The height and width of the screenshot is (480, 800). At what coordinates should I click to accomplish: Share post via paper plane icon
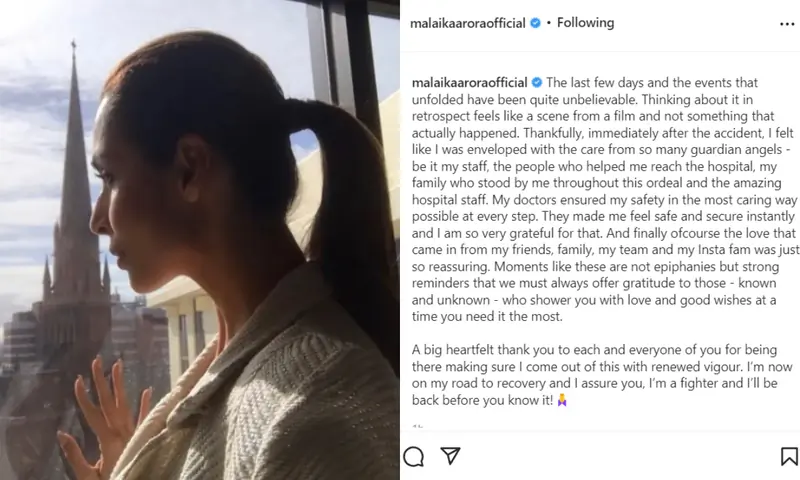(x=451, y=456)
